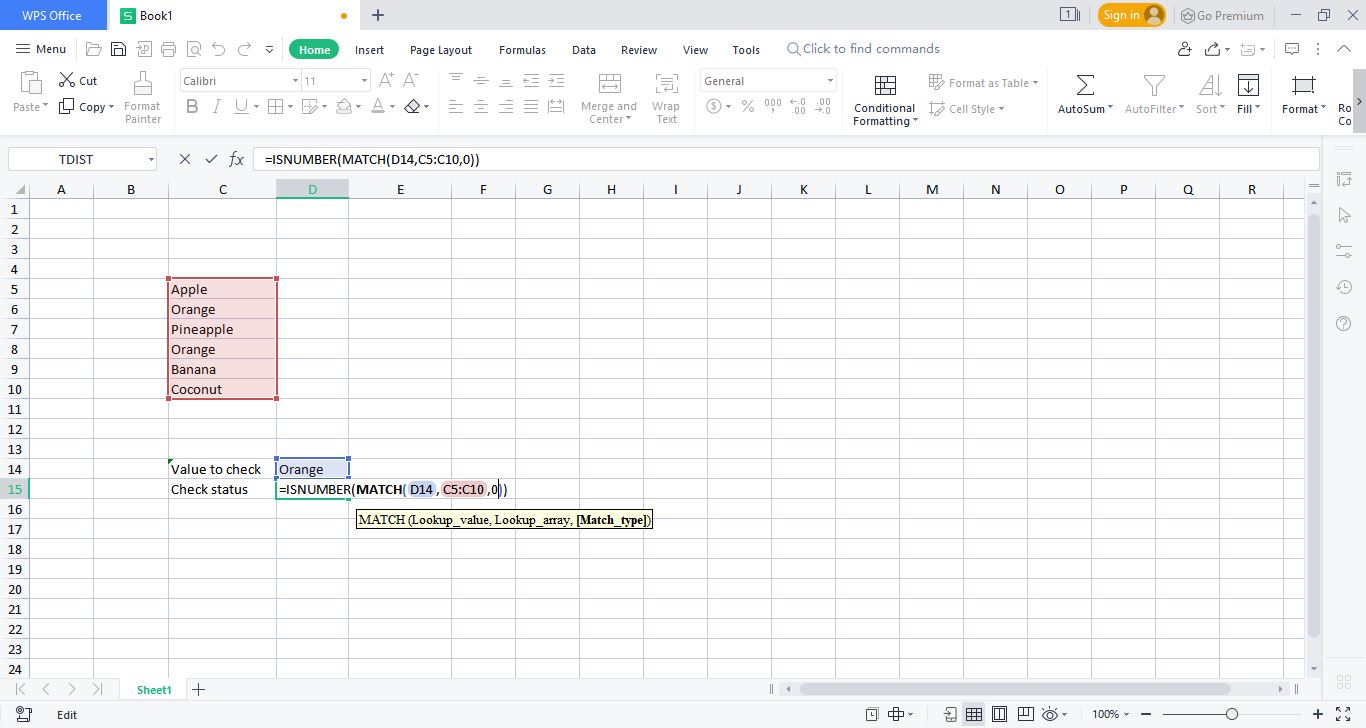The width and height of the screenshot is (1366, 728).
Task: Select the Format Painter tool
Action: point(142,97)
